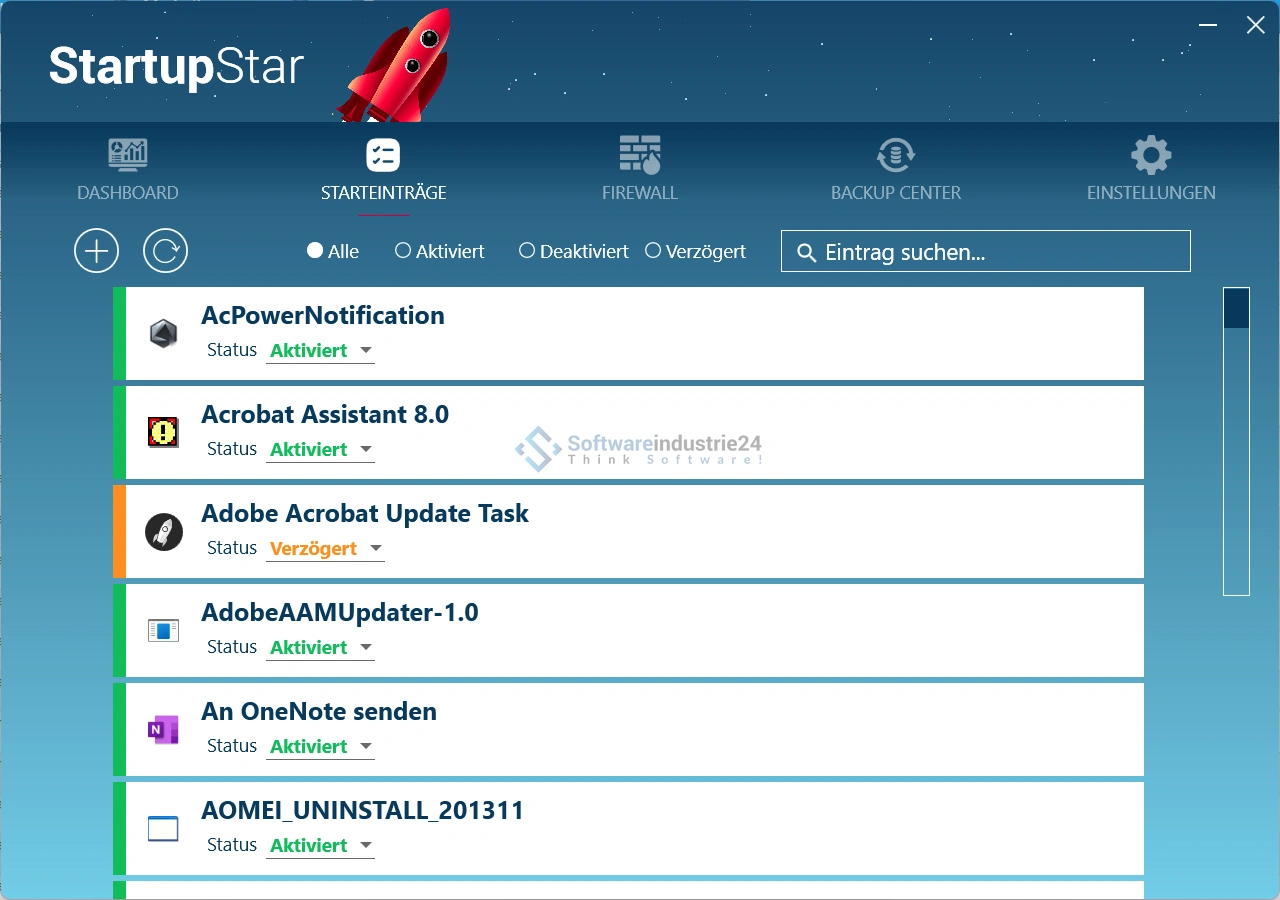This screenshot has width=1280, height=900.
Task: Open status dropdown for AOMEI_UNINSTALL_201311
Action: pos(366,846)
